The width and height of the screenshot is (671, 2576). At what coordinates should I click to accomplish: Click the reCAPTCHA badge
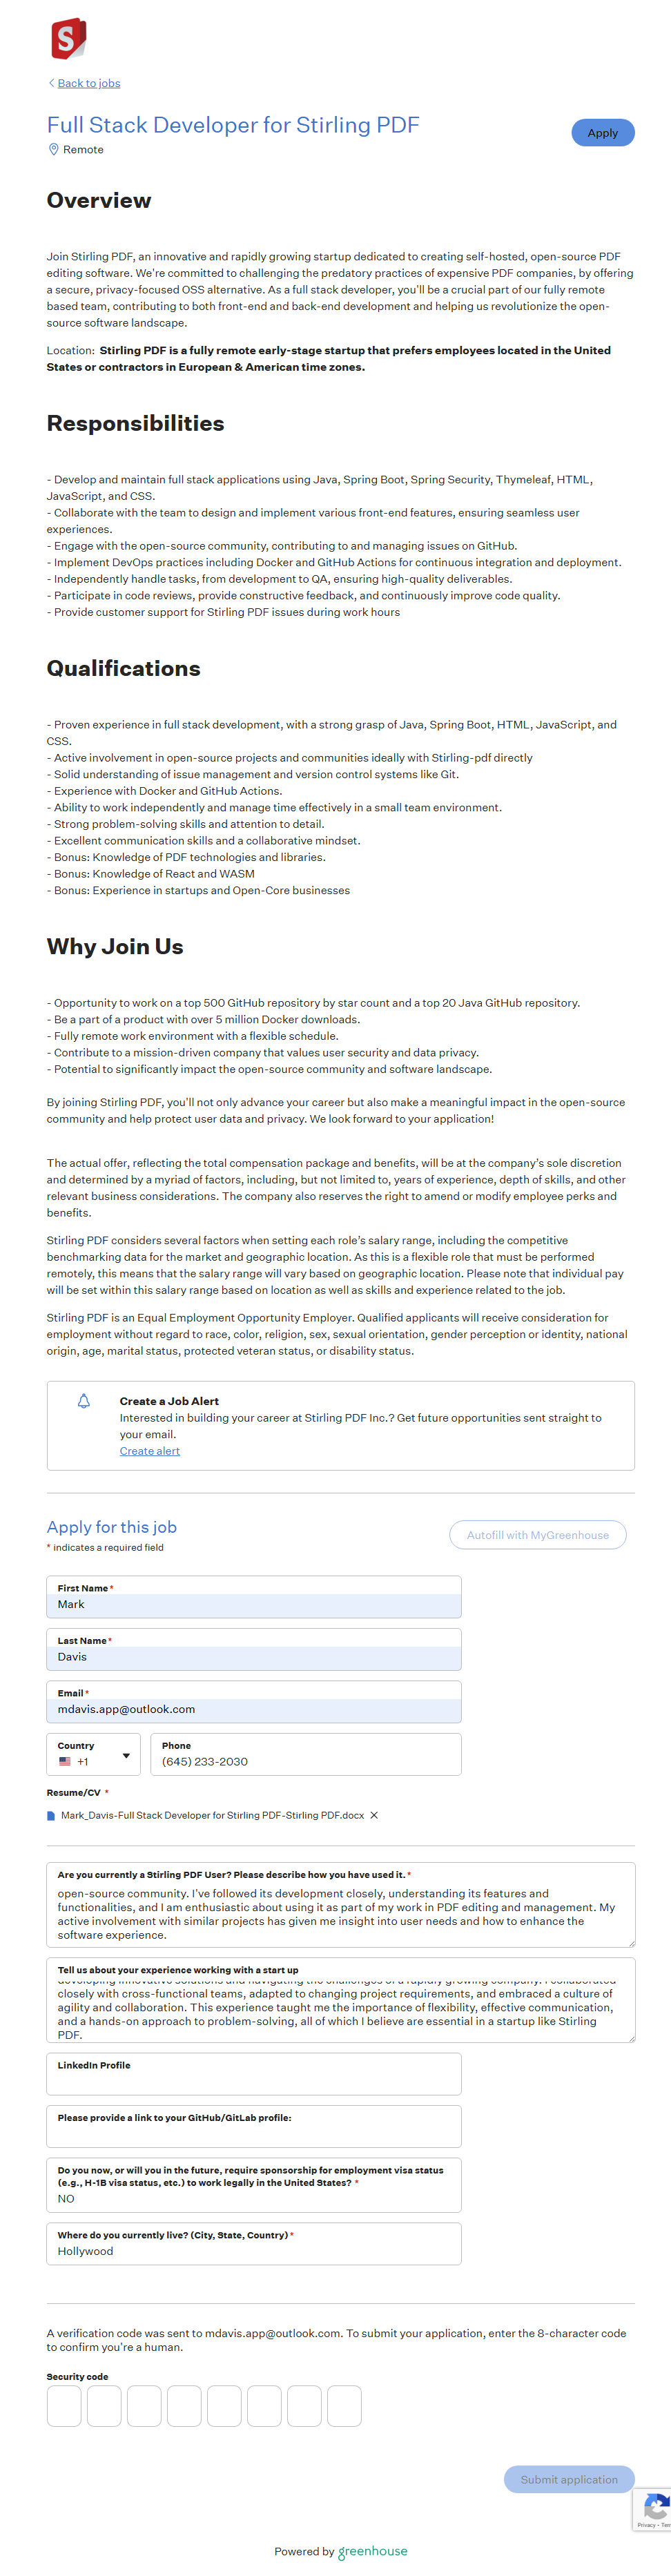(654, 2508)
